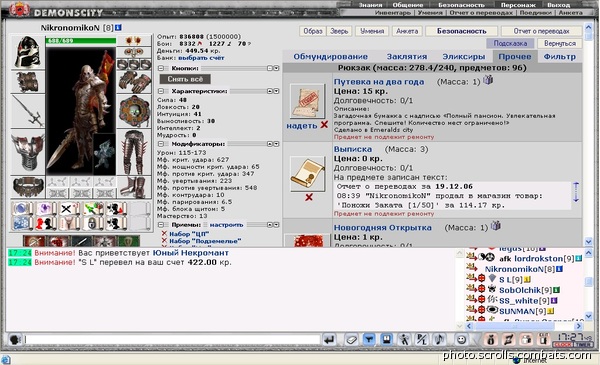Click the horizontal scrollbar under player list
600x365 pixels.
pyautogui.click(x=523, y=326)
